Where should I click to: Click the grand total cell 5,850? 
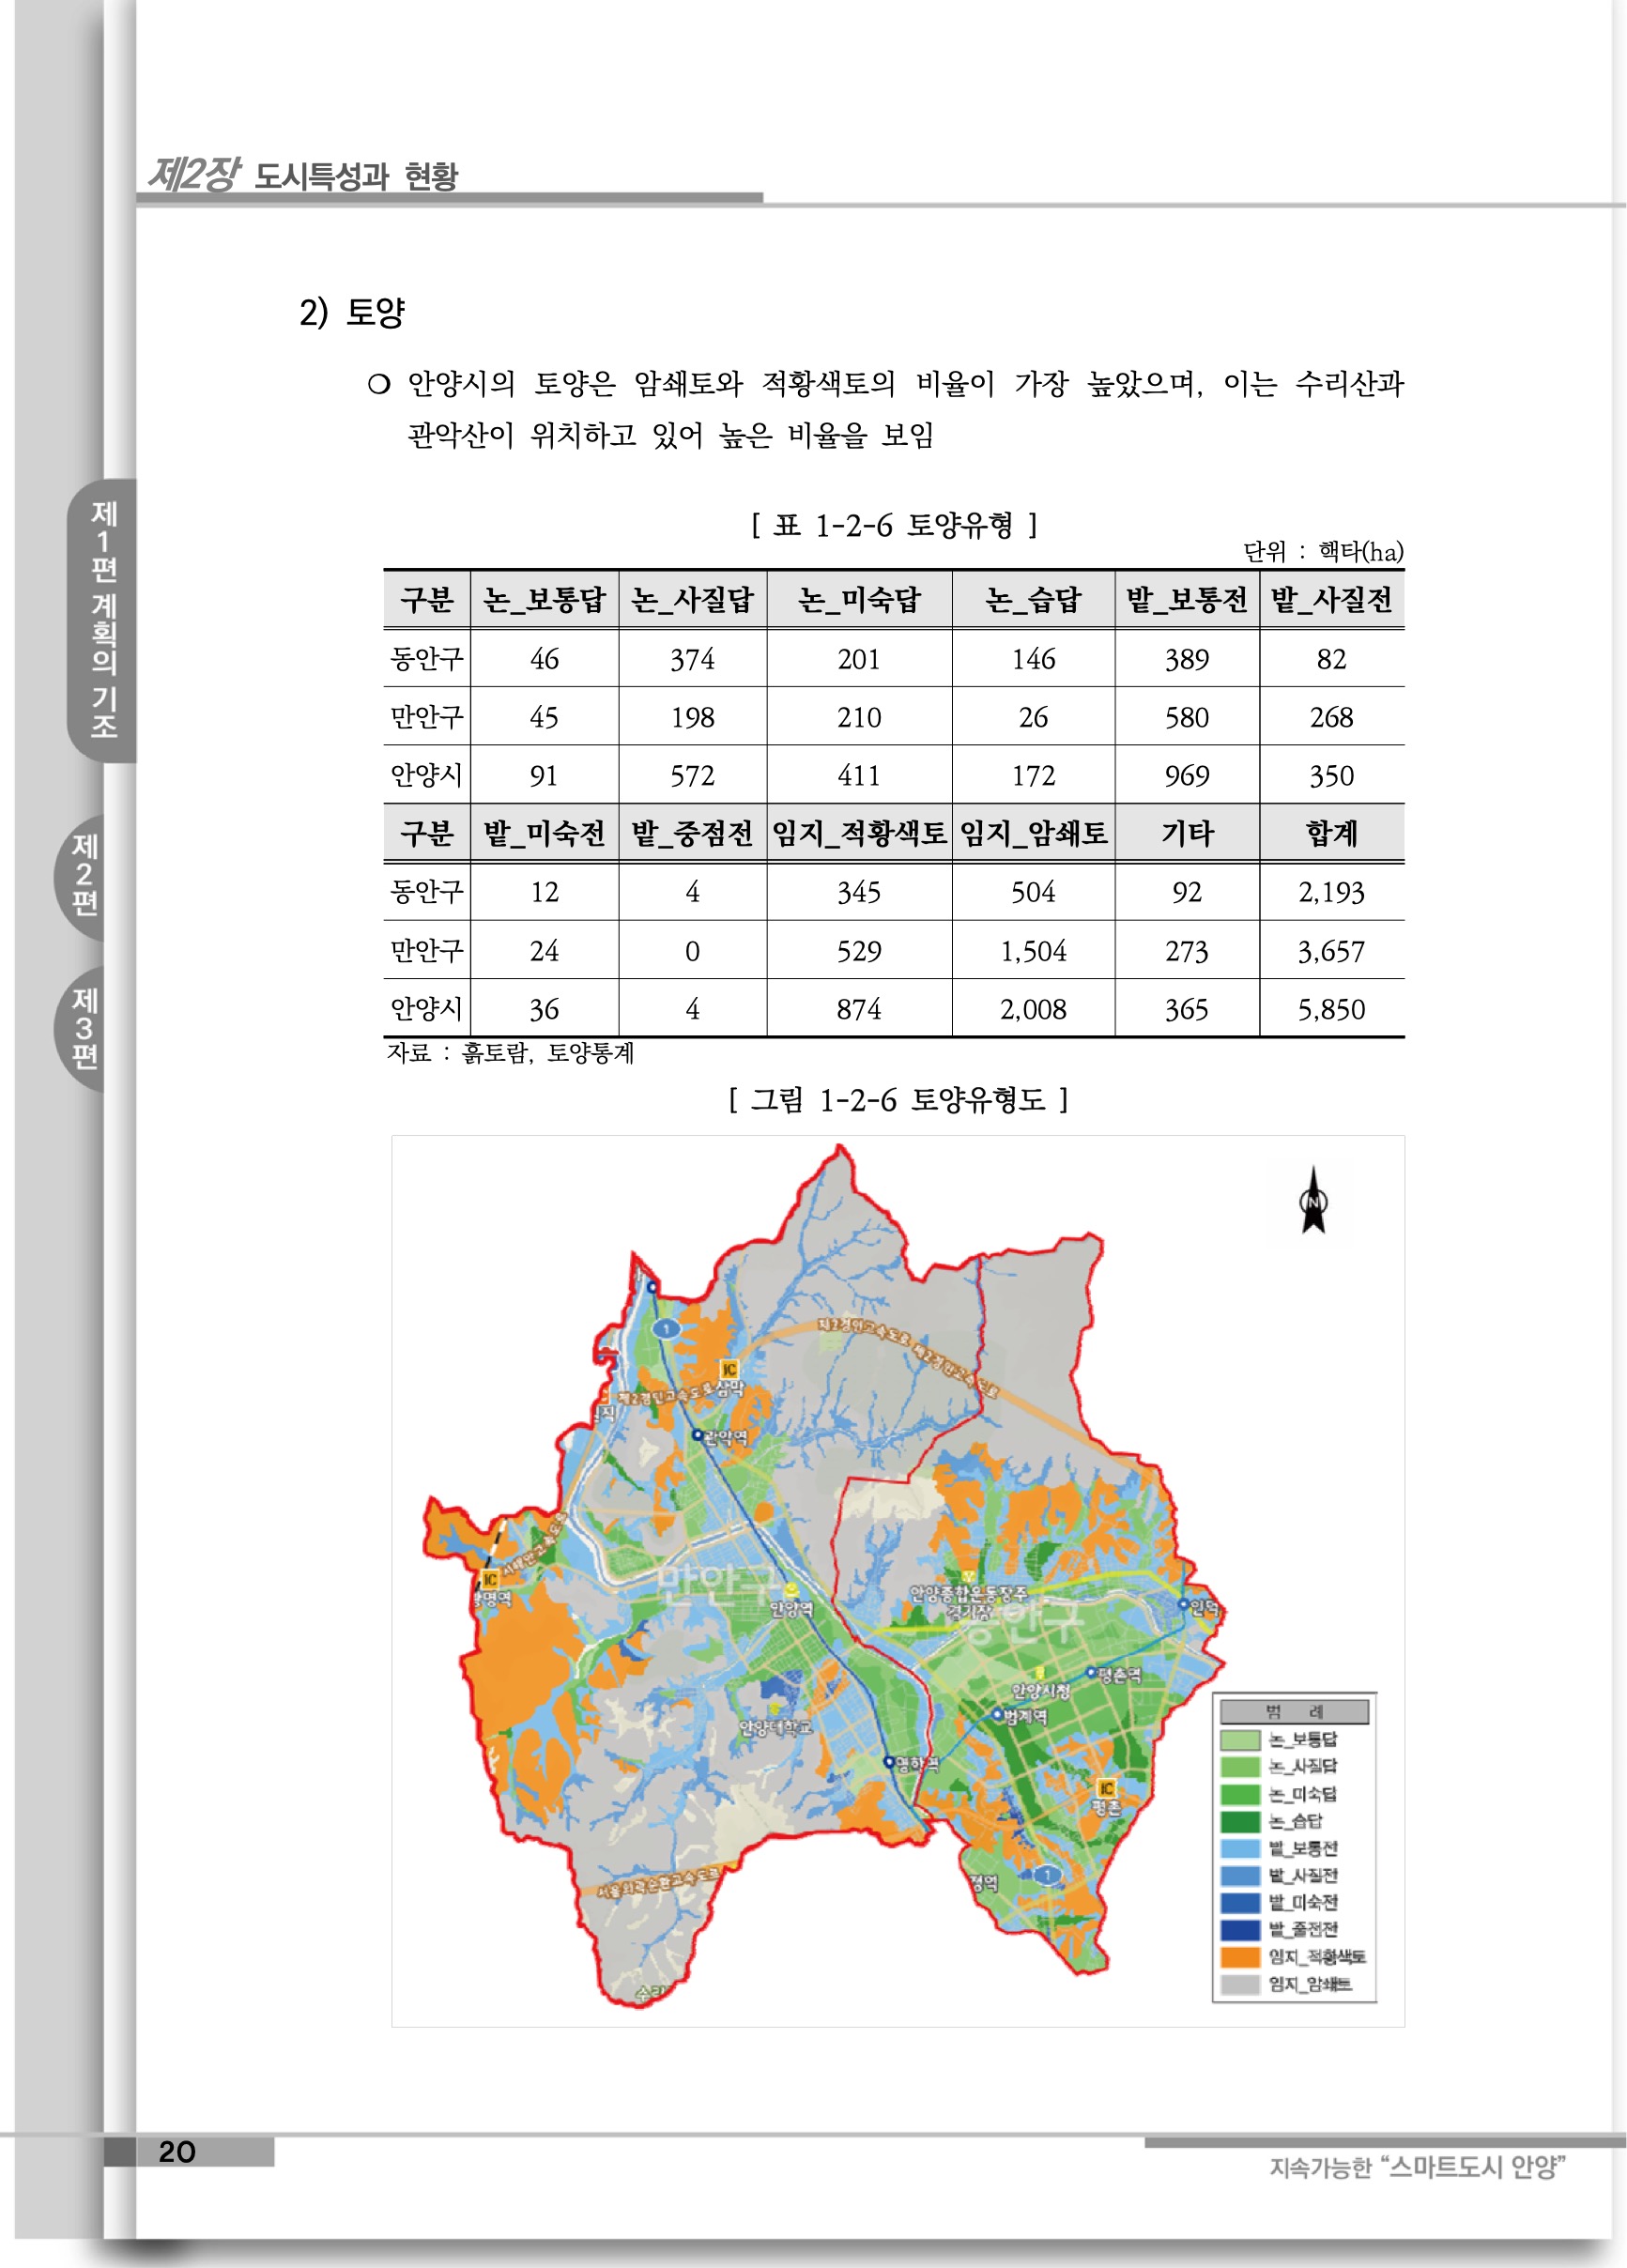click(x=1332, y=1009)
